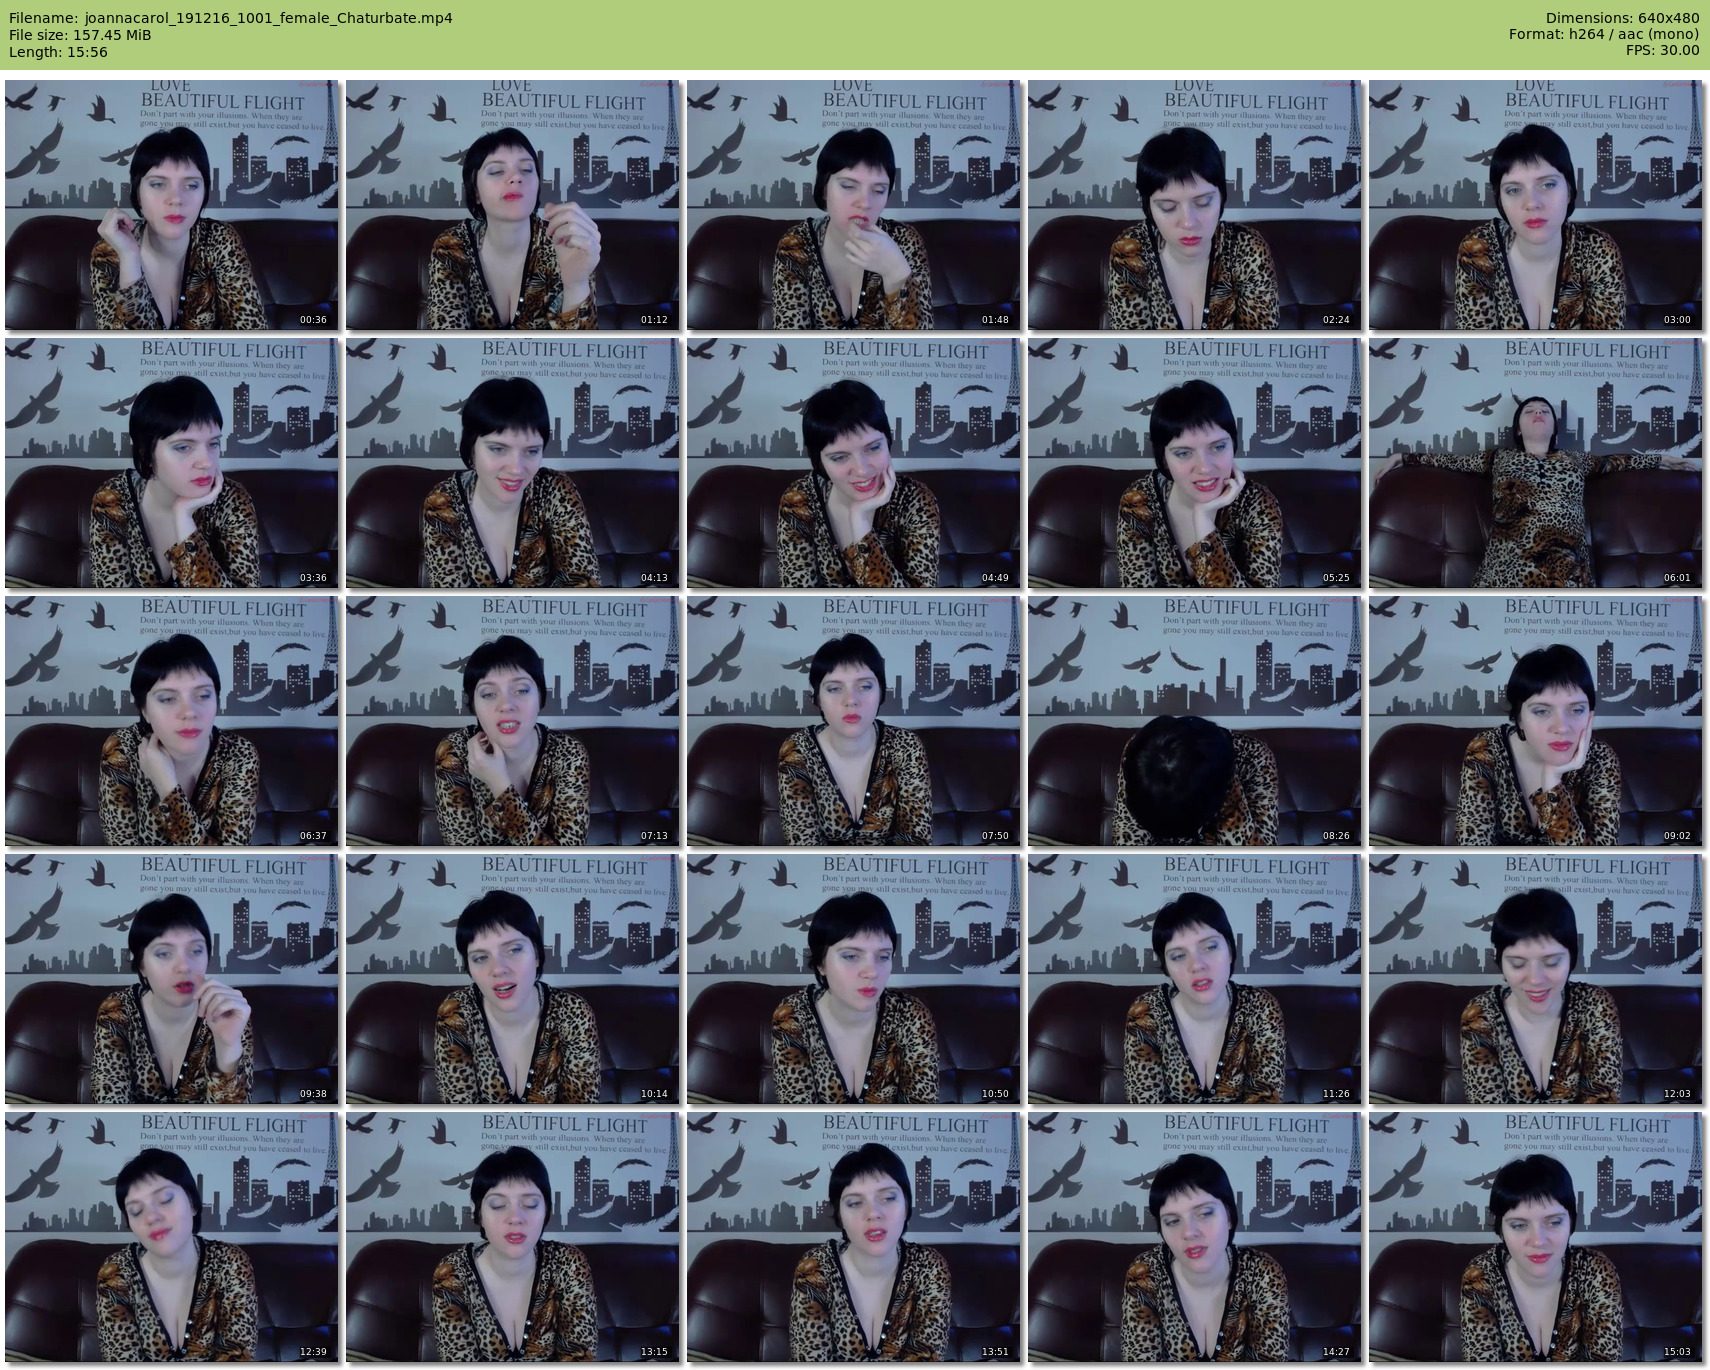1710x1370 pixels.
Task: Open the wide-shot thumbnail at 06:01
Action: 1535,463
